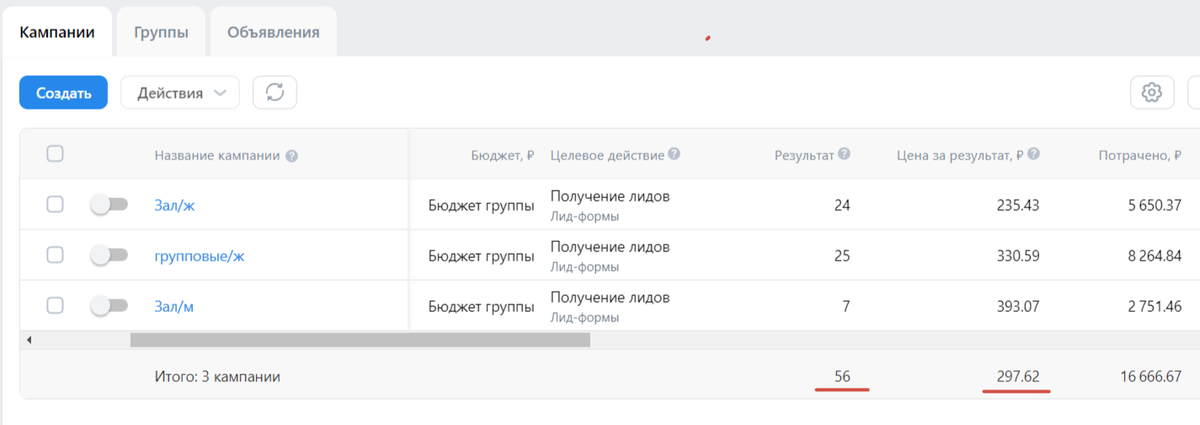The image size is (1200, 425).
Task: Open the групповые/ж campaign link
Action: 199,256
